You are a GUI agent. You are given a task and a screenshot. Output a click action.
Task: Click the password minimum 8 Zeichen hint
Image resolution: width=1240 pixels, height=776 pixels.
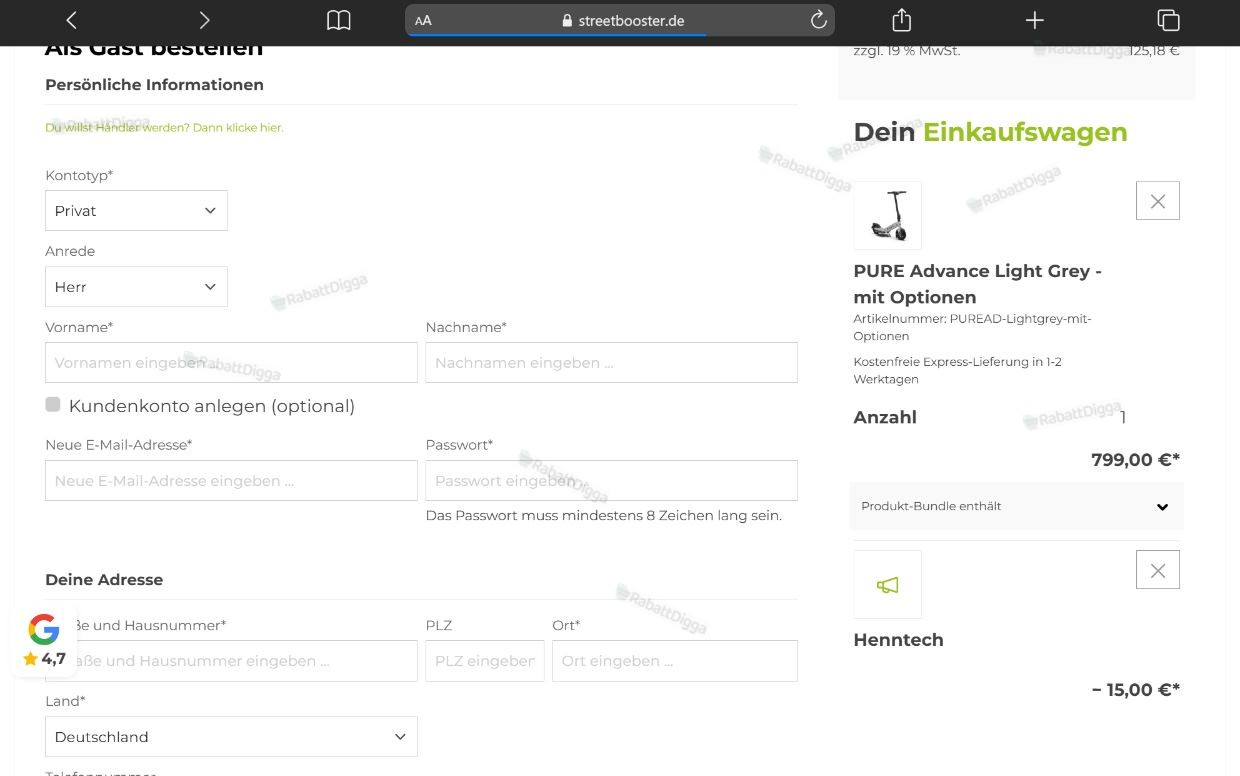(x=603, y=516)
